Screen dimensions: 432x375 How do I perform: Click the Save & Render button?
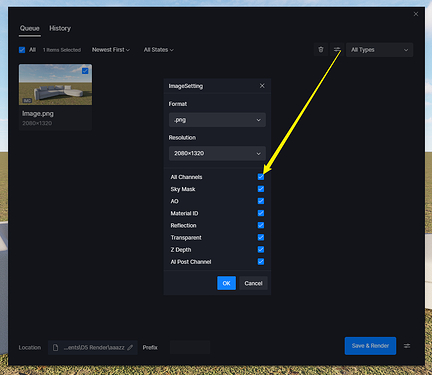click(x=370, y=346)
